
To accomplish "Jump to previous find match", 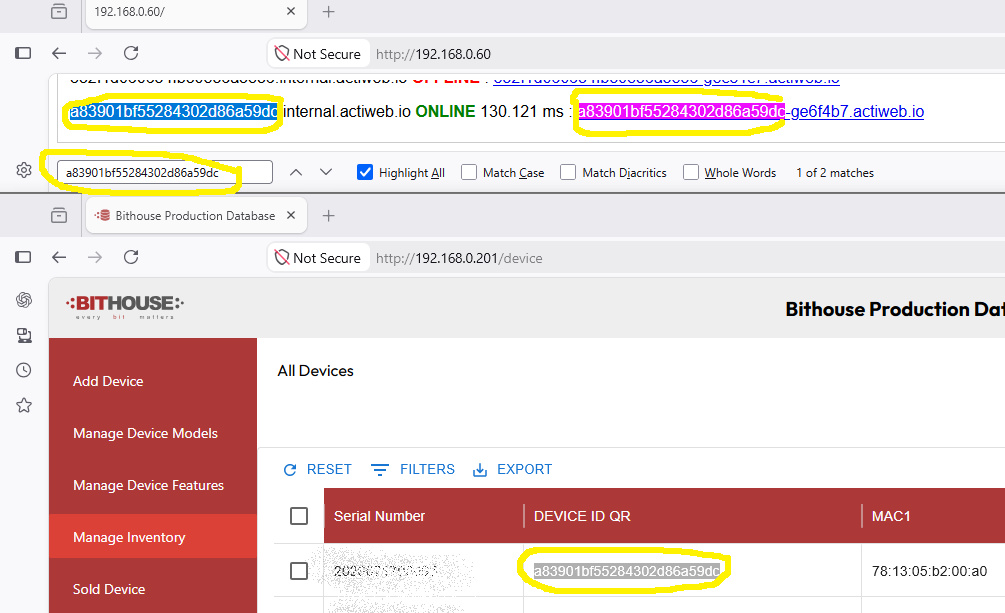I will (x=295, y=172).
